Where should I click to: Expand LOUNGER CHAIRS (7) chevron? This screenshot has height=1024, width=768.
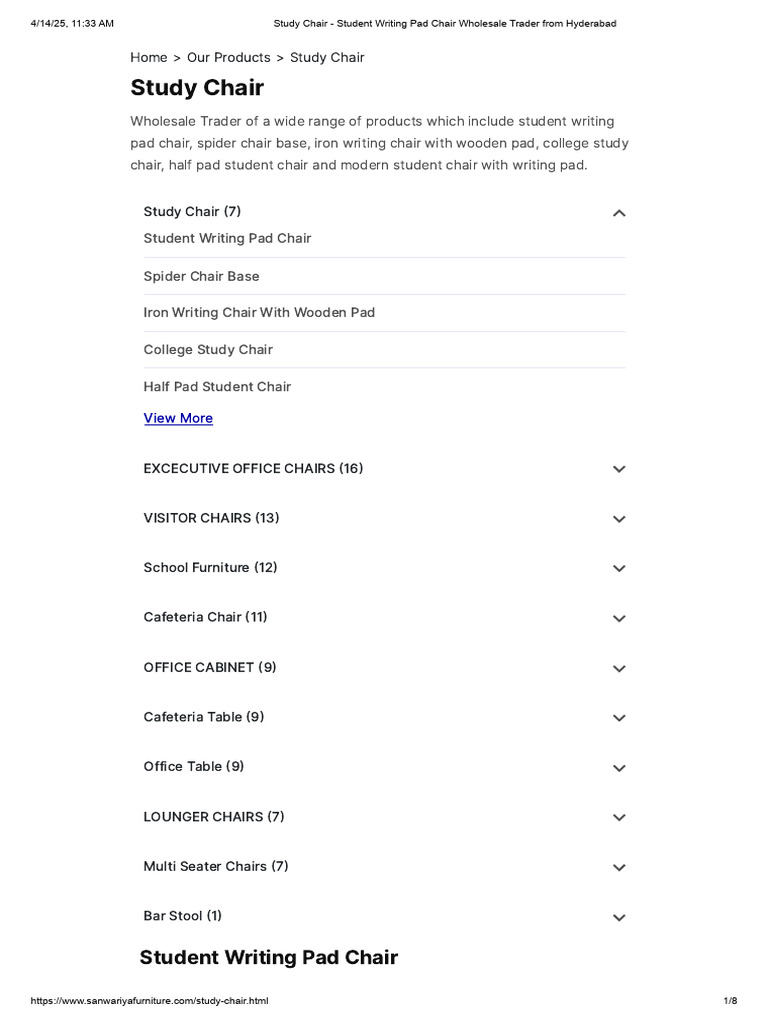click(x=618, y=817)
